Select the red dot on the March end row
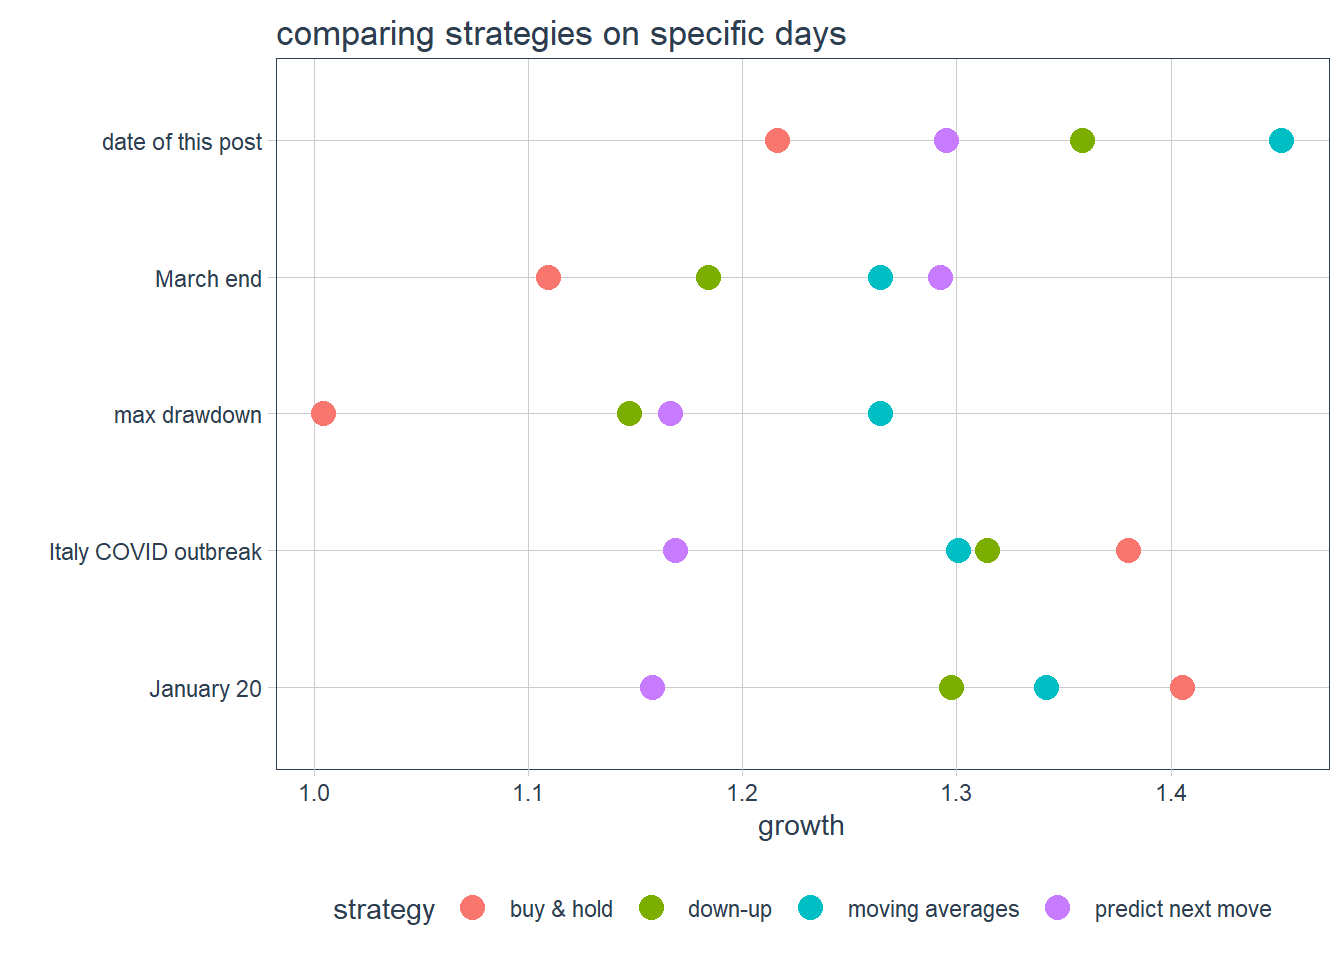This screenshot has height=960, width=1344. pos(548,278)
